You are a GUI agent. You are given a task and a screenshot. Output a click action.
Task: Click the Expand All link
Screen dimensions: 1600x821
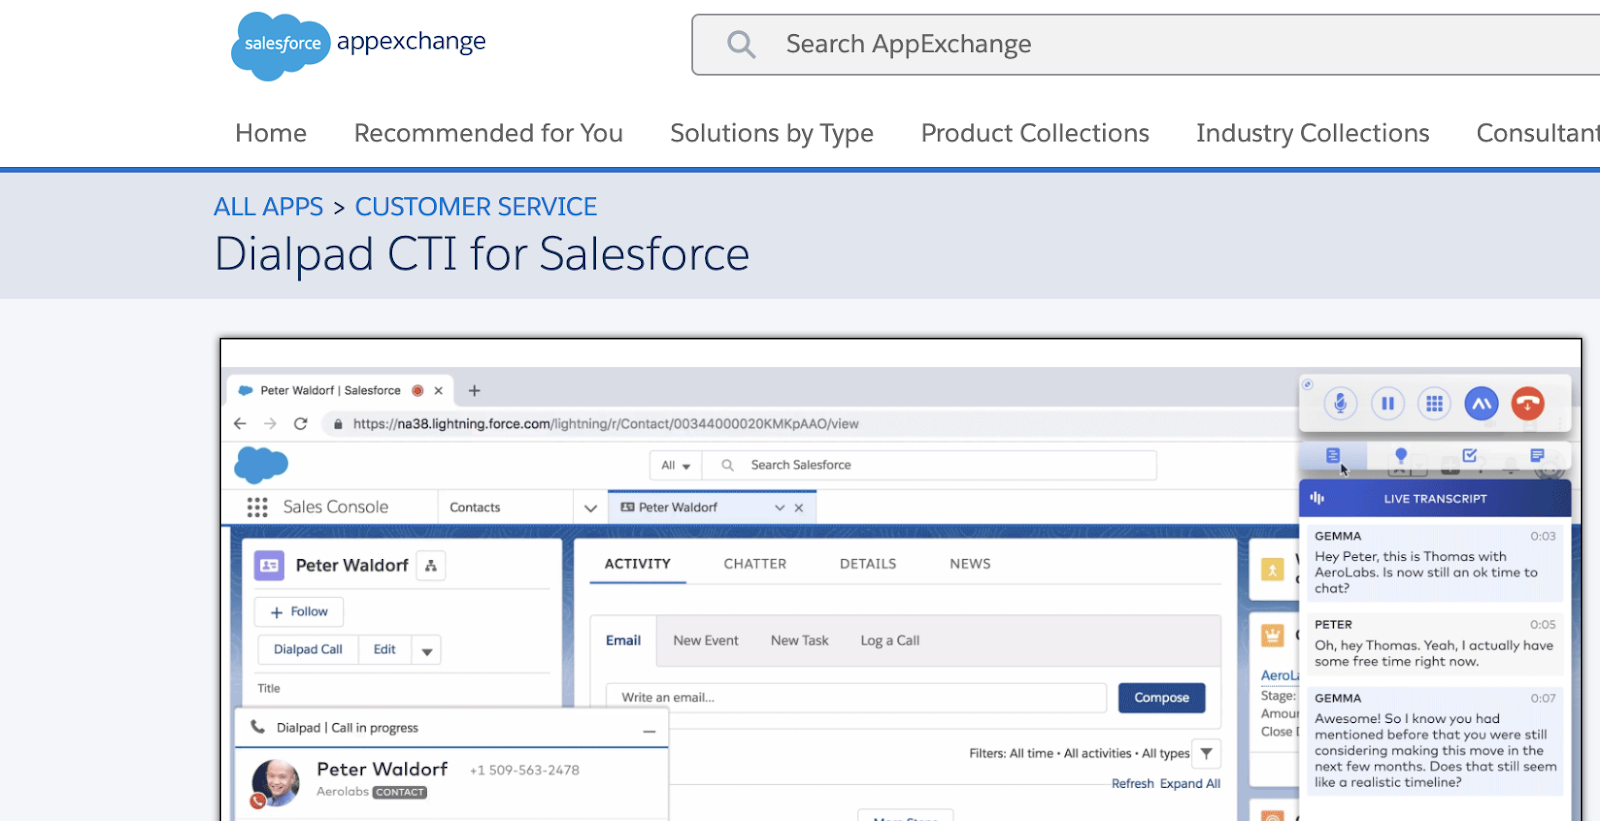tap(1190, 784)
